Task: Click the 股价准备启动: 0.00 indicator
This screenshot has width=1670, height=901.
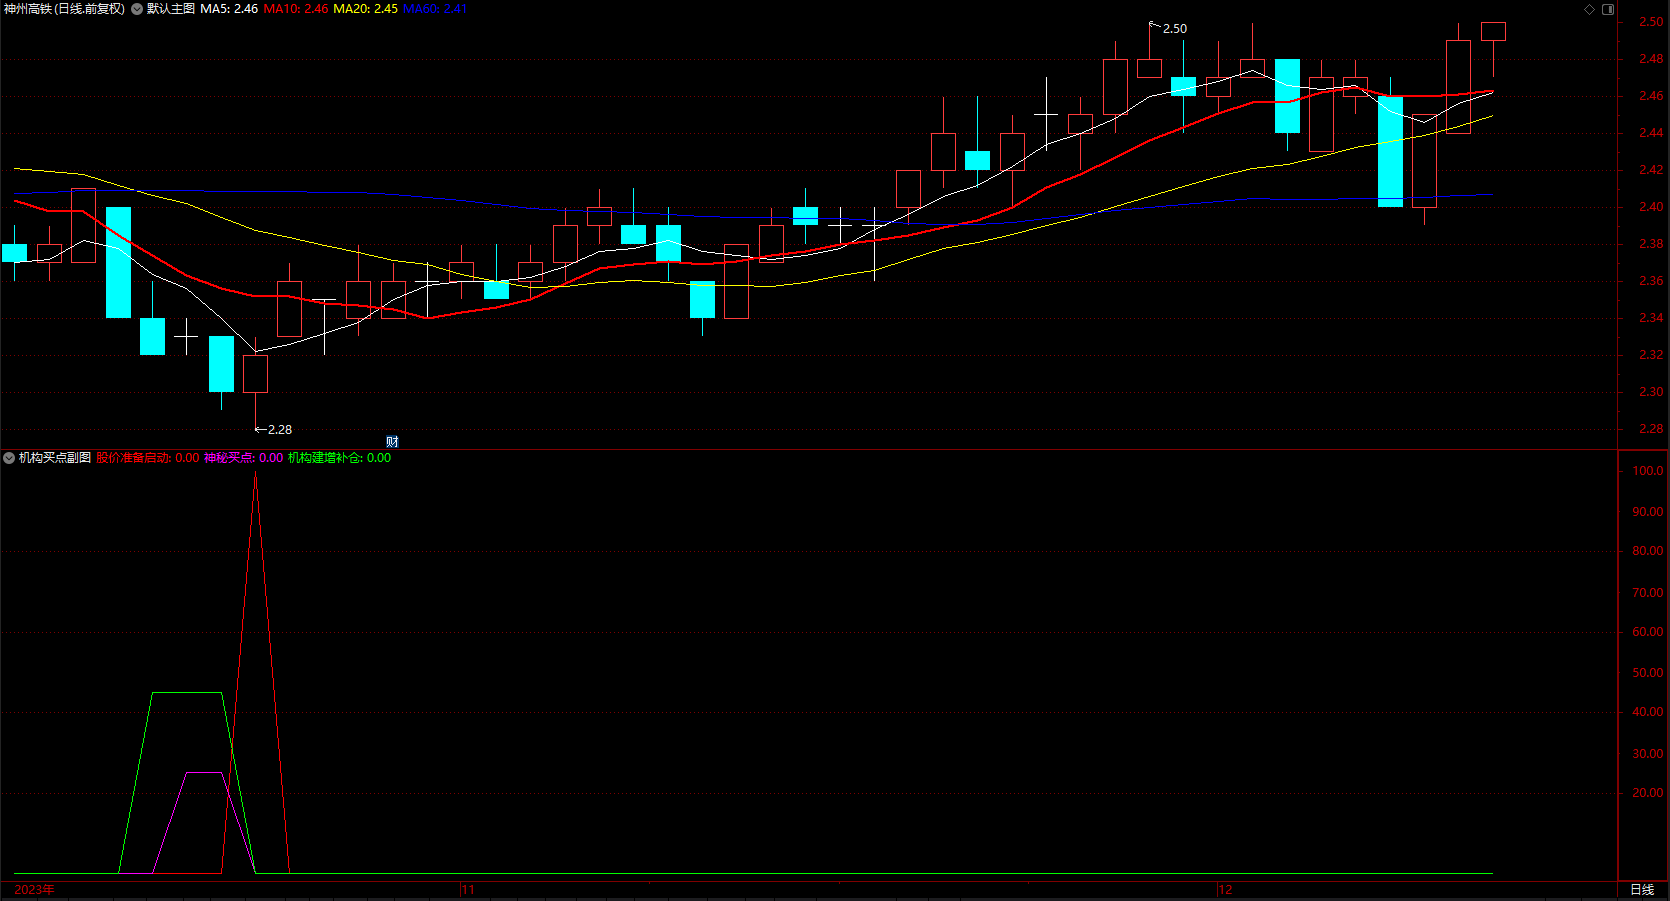Action: tap(148, 458)
